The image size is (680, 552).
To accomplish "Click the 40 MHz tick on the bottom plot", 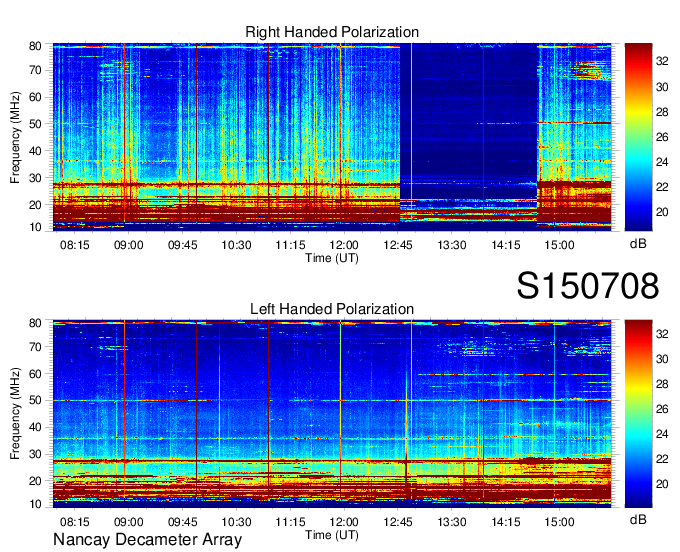I will click(x=35, y=428).
